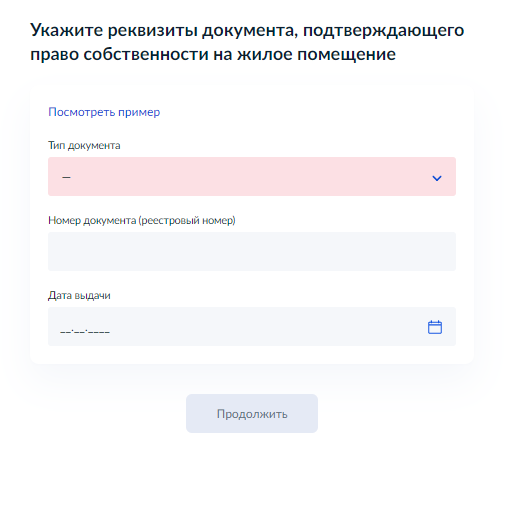View the example via Посмотреть пример
Image resolution: width=506 pixels, height=512 pixels.
click(x=104, y=112)
